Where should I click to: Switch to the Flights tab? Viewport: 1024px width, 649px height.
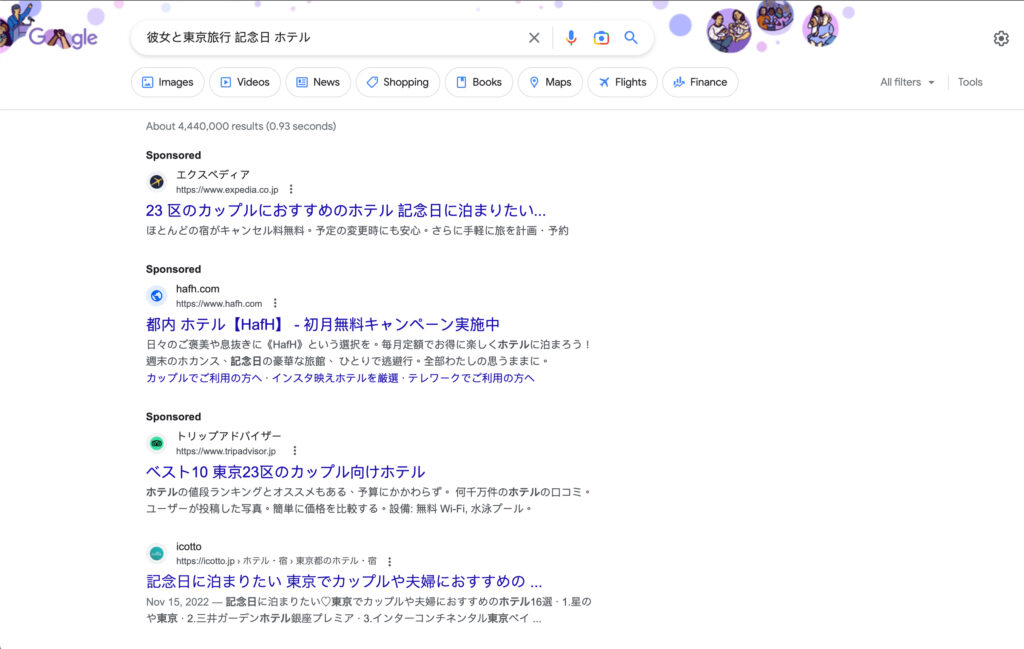coord(622,82)
